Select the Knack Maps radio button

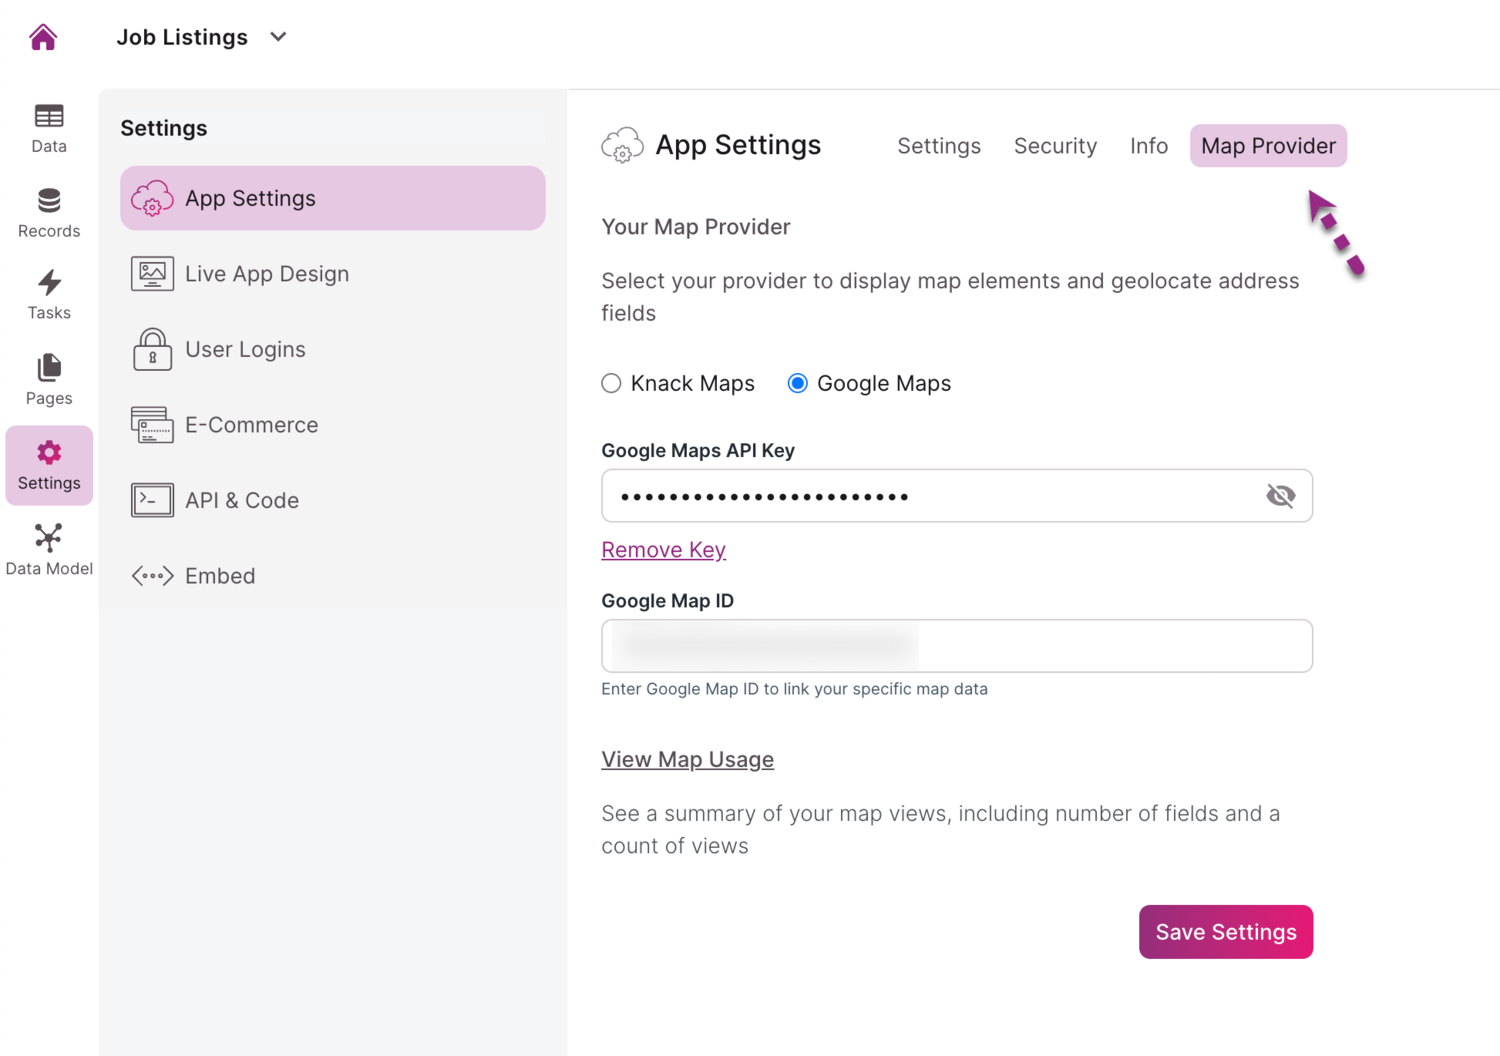point(611,384)
